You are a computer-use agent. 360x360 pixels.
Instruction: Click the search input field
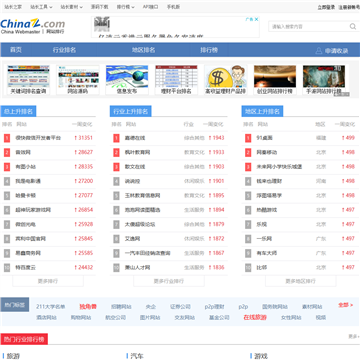308,26
